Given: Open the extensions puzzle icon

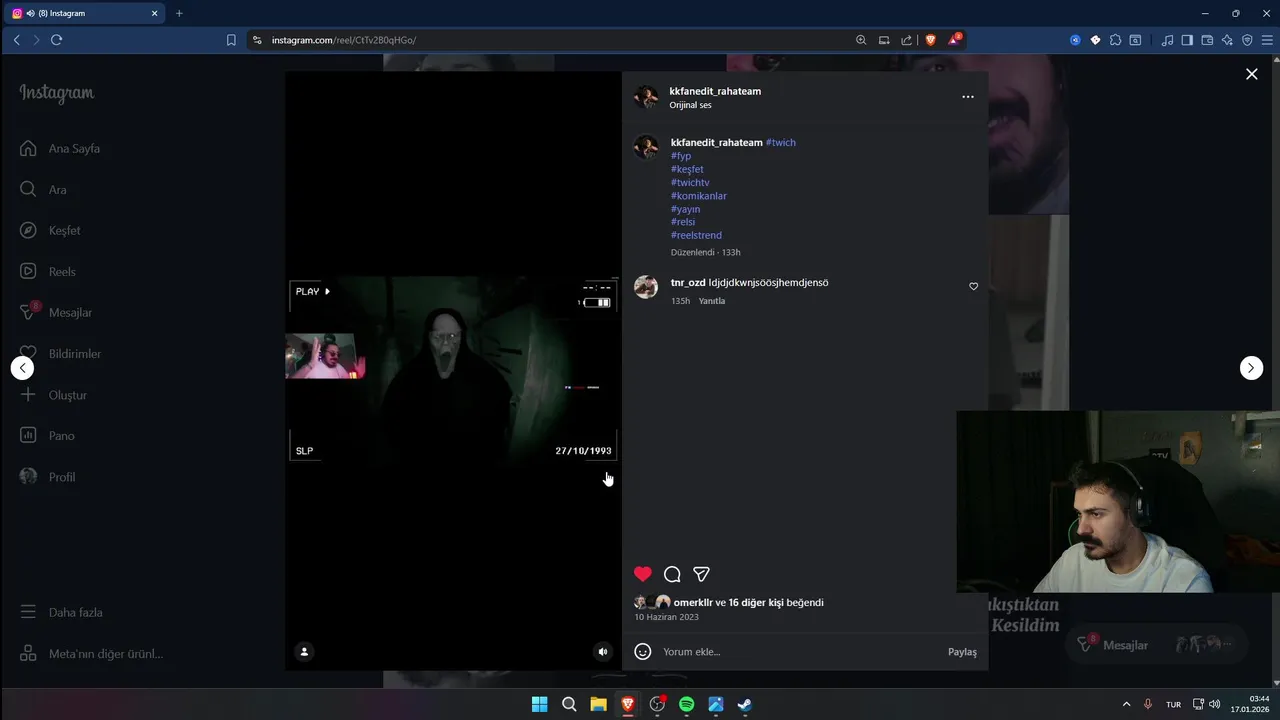Looking at the screenshot, I should tap(1116, 40).
